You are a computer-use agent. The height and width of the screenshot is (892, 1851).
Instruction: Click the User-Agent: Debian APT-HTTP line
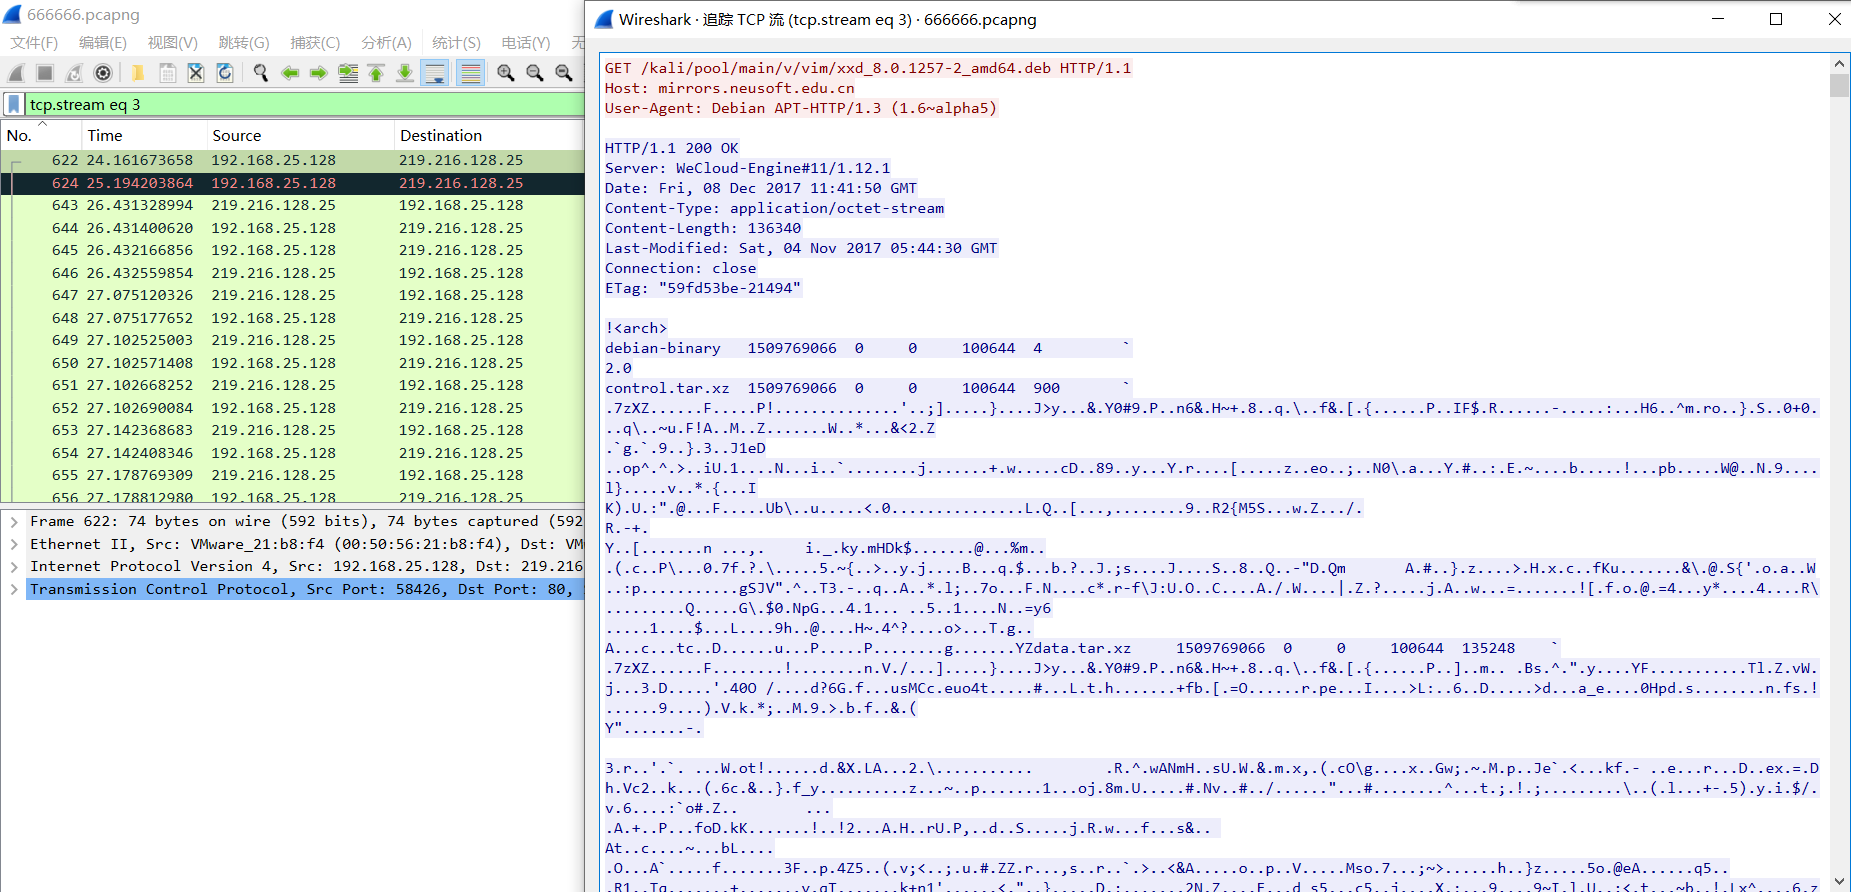[x=801, y=108]
